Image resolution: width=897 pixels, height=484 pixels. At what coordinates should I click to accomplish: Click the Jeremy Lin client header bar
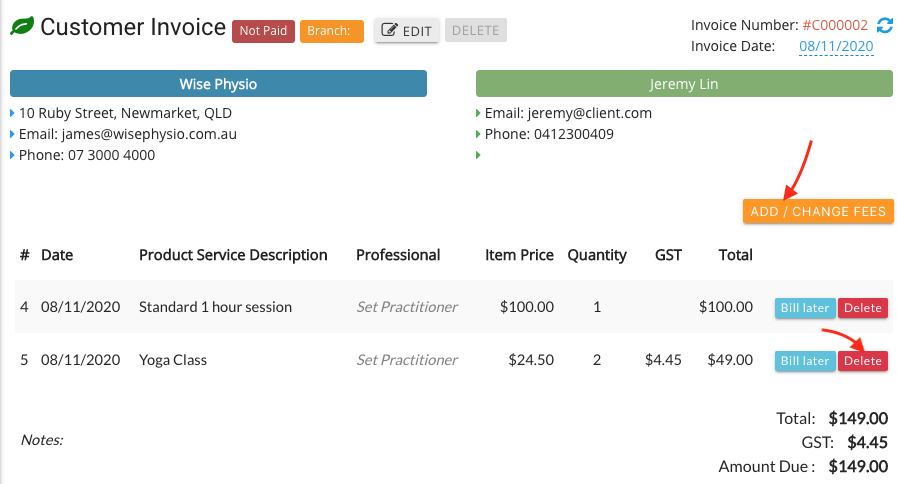pos(684,84)
